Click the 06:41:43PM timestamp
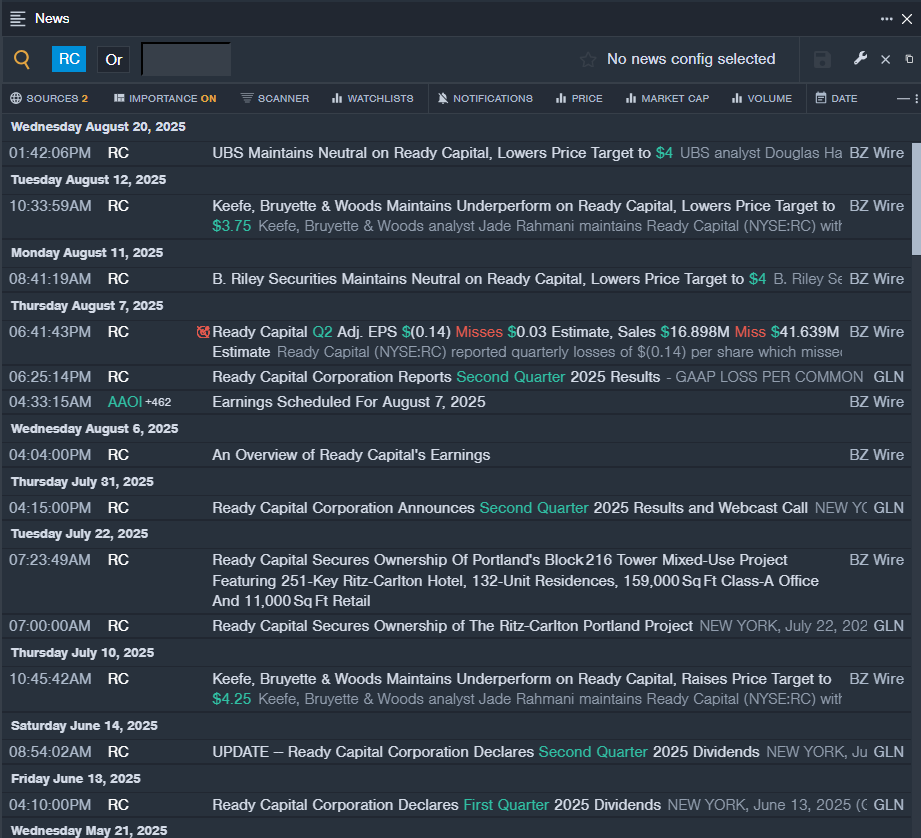Viewport: 921px width, 838px height. click(x=50, y=332)
